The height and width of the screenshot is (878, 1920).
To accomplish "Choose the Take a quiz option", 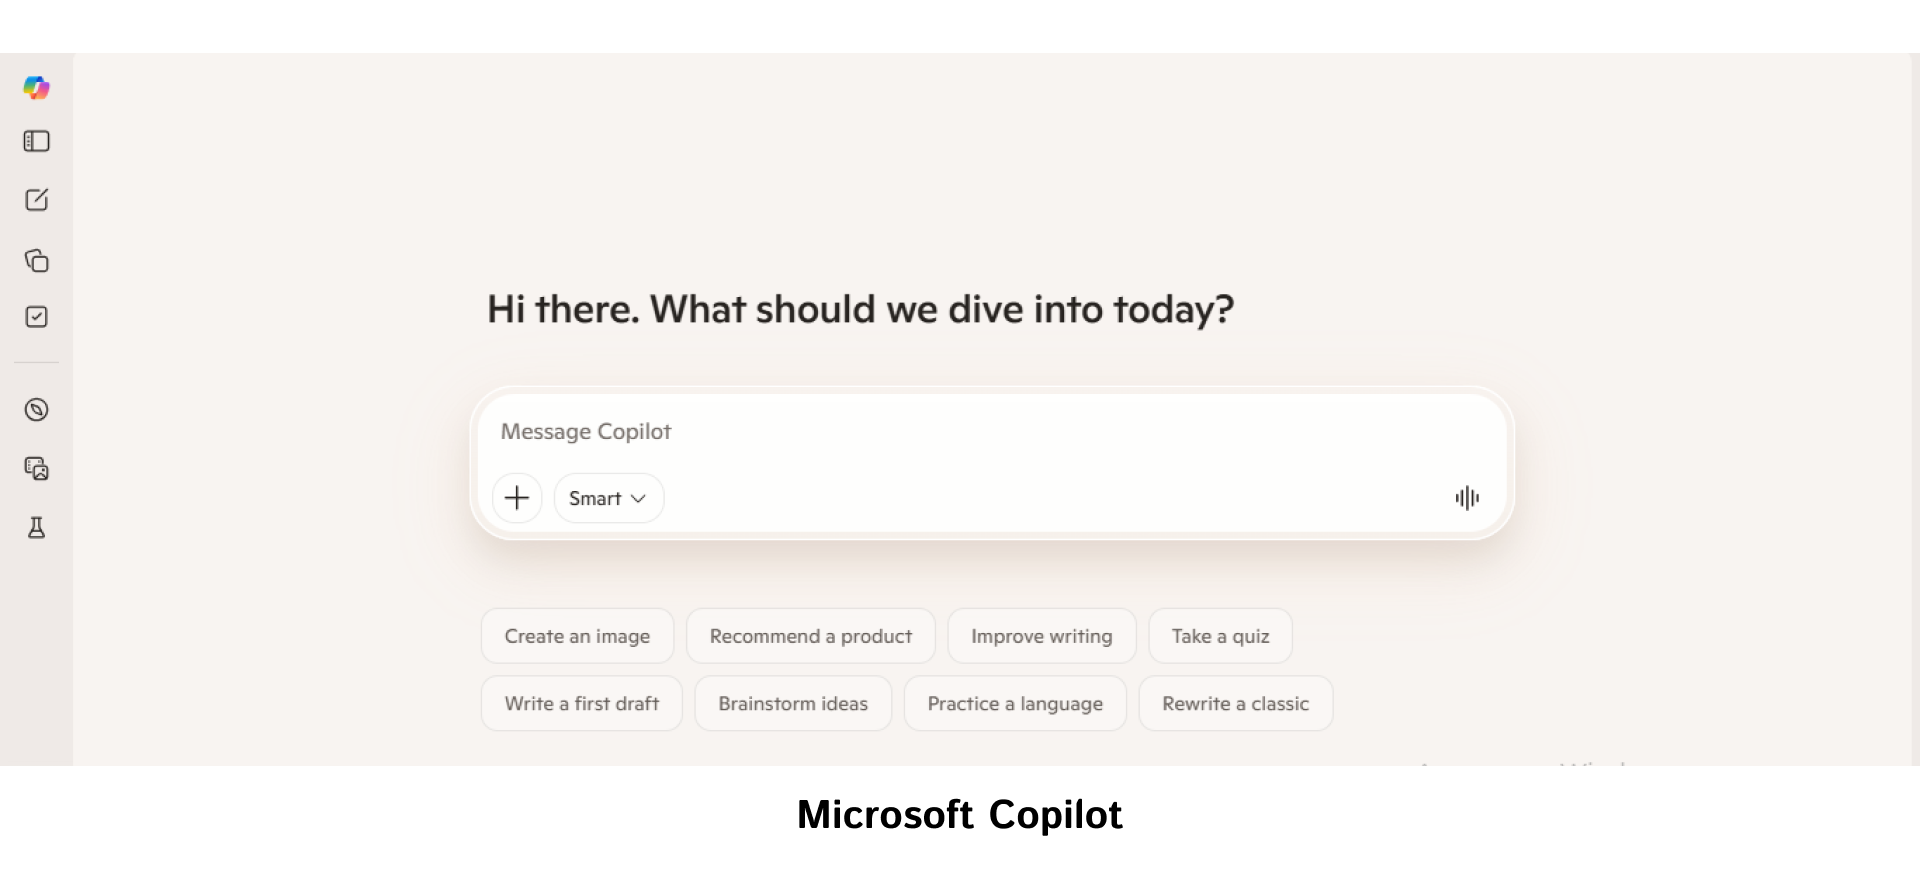I will (x=1220, y=635).
